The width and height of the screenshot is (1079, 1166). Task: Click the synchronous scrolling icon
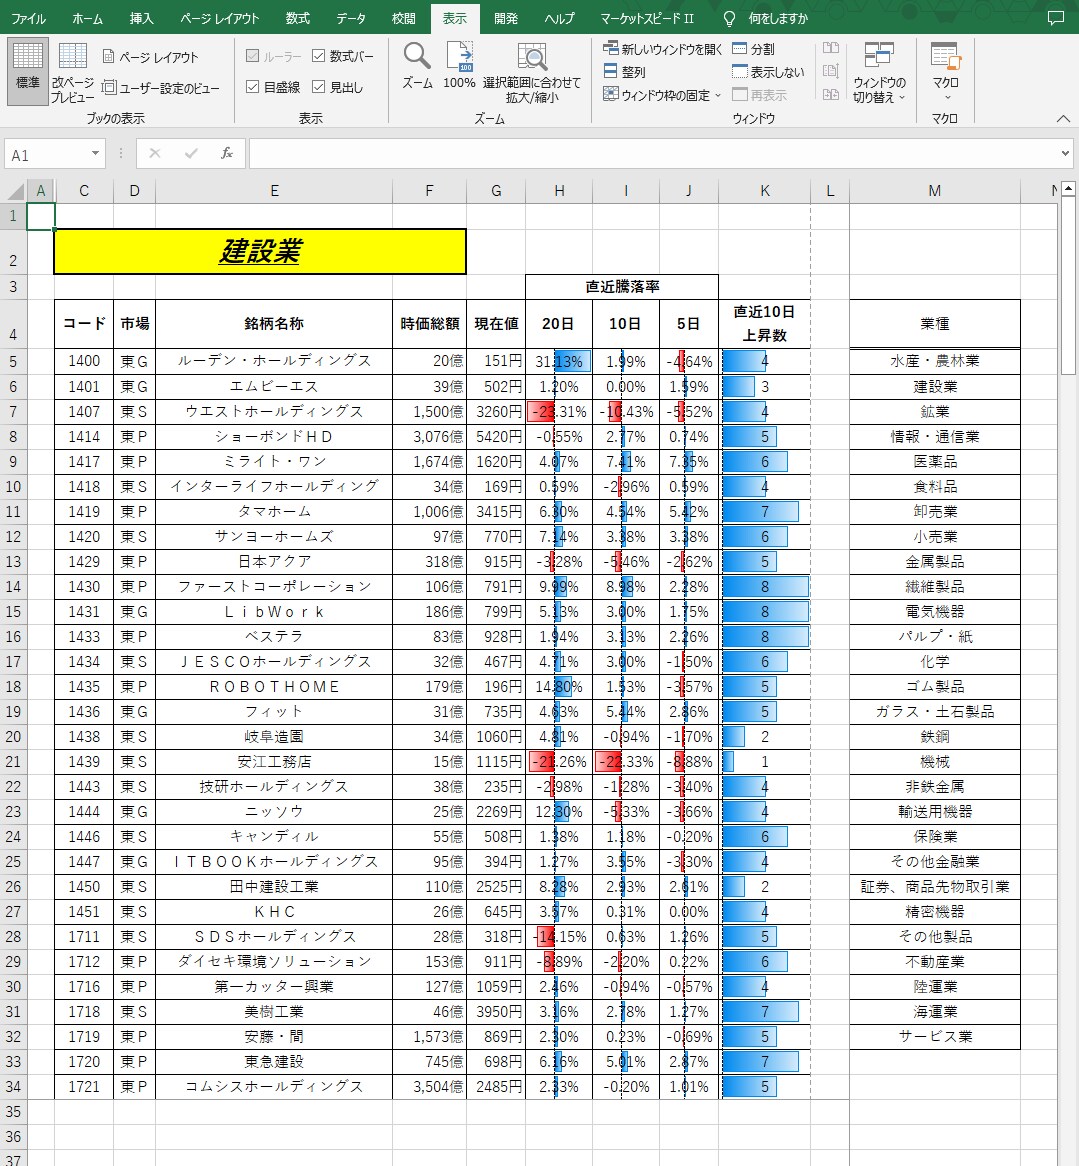[x=831, y=71]
